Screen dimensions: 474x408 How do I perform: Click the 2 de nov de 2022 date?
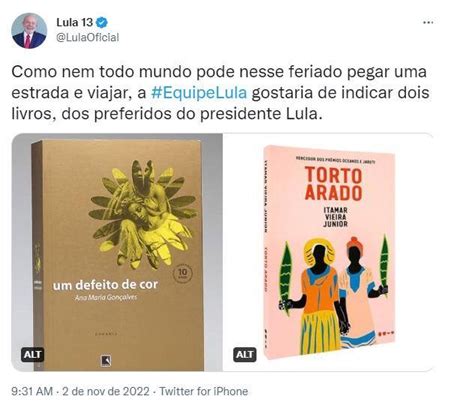click(106, 391)
